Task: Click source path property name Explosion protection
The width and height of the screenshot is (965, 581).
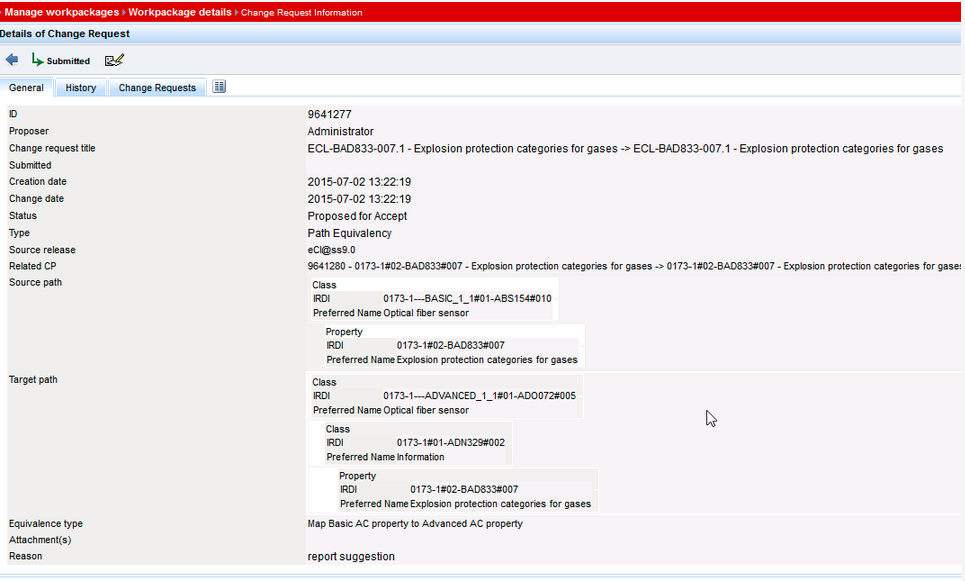Action: [486, 360]
